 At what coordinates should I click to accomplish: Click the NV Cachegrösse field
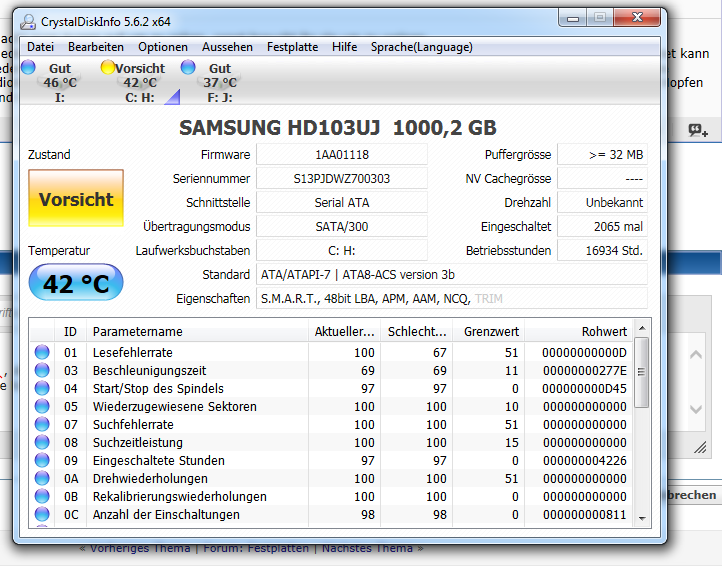click(x=602, y=179)
